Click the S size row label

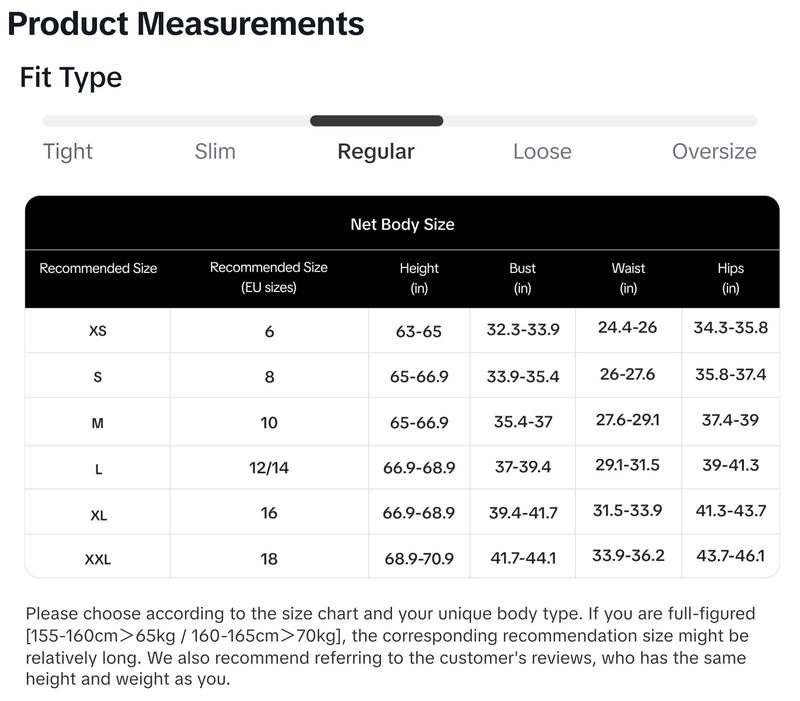coord(97,377)
